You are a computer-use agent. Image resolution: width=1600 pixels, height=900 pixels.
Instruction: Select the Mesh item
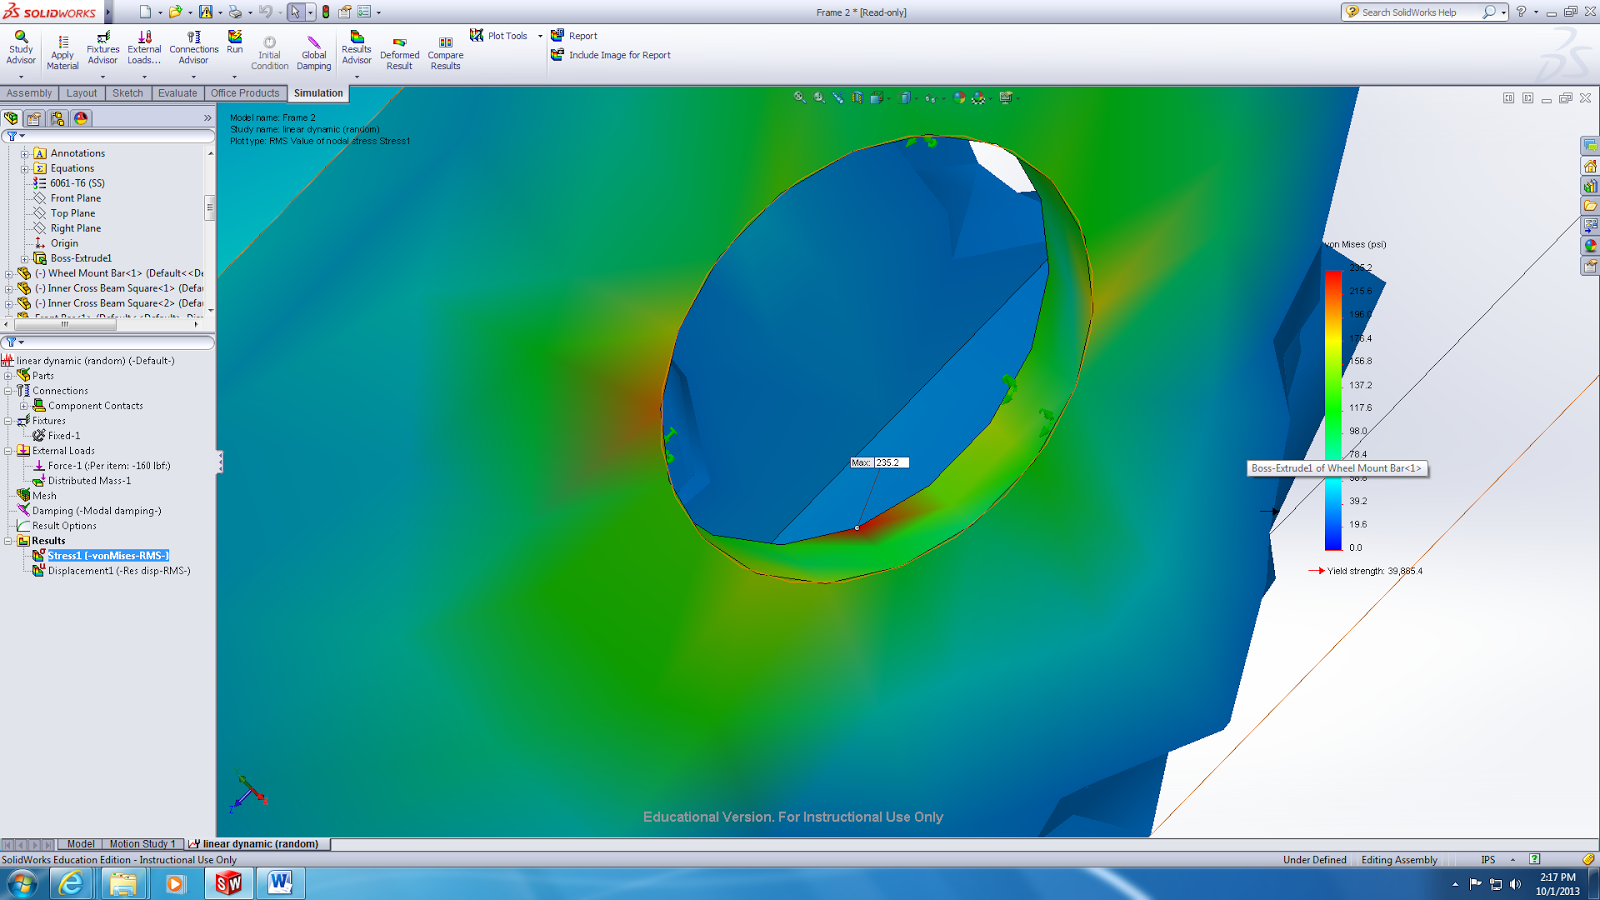[44, 496]
